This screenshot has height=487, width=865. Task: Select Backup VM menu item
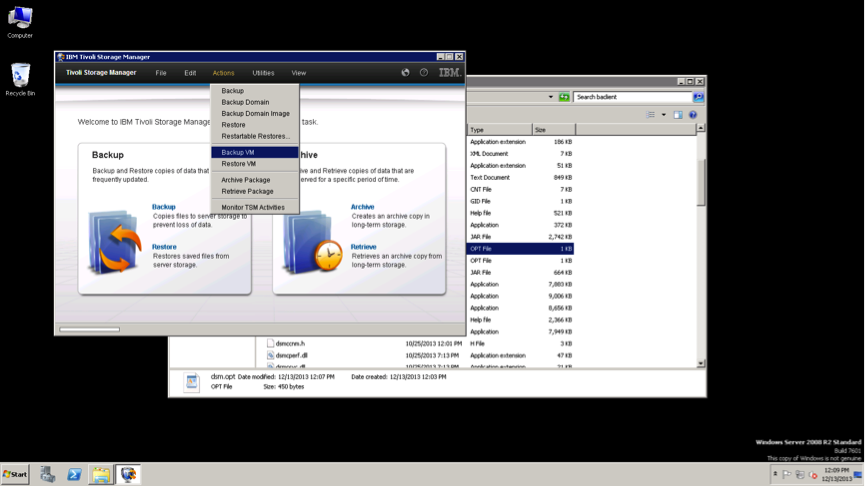[x=255, y=152]
